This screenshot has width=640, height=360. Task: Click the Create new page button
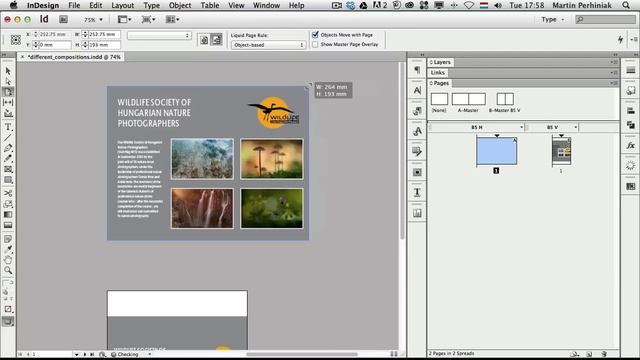coord(589,354)
